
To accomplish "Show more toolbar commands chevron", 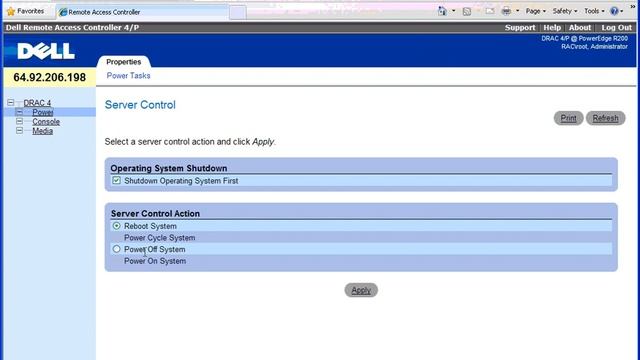I will coord(633,7).
